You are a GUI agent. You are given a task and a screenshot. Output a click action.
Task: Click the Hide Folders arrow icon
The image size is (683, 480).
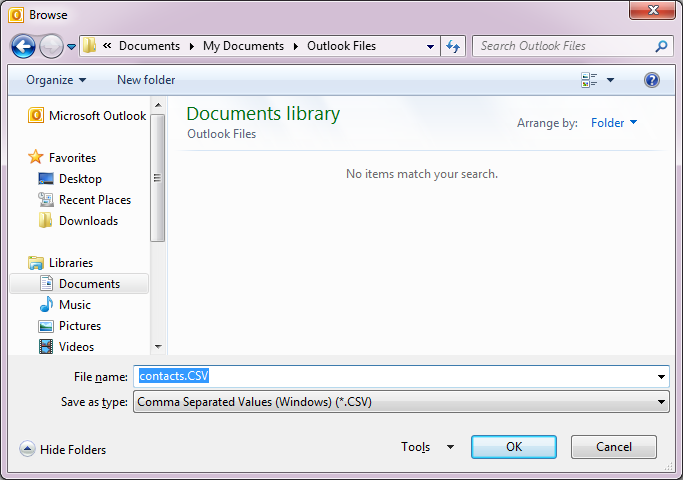(x=27, y=449)
